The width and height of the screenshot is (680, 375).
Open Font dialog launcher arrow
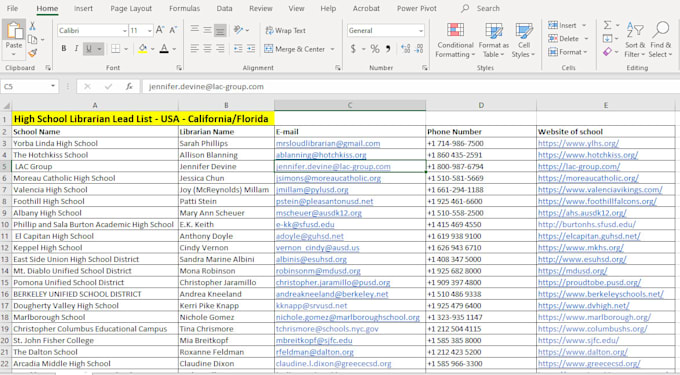pos(179,68)
